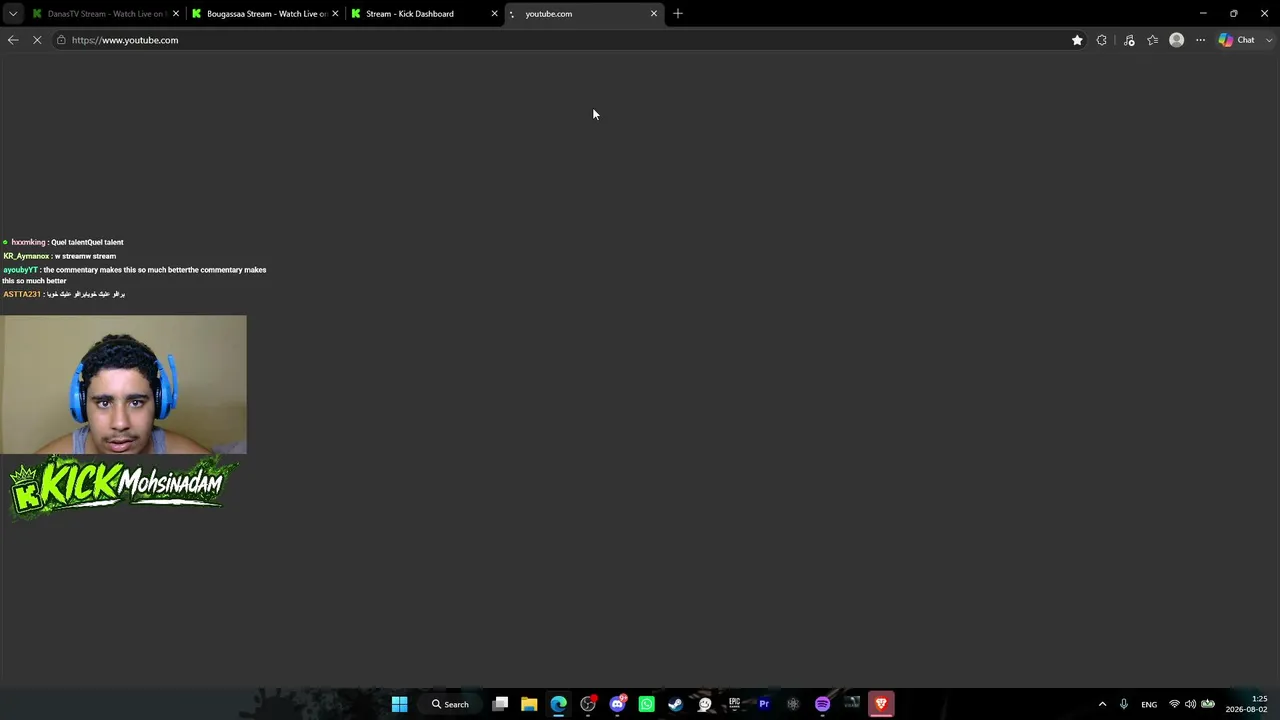The image size is (1280, 720).
Task: View site information lock icon
Action: [61, 40]
